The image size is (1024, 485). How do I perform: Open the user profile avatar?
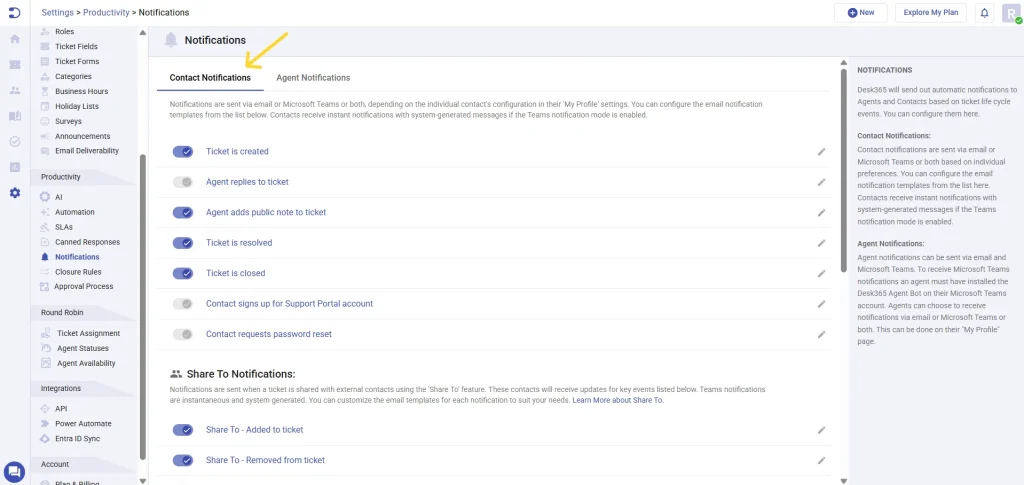click(x=1012, y=13)
